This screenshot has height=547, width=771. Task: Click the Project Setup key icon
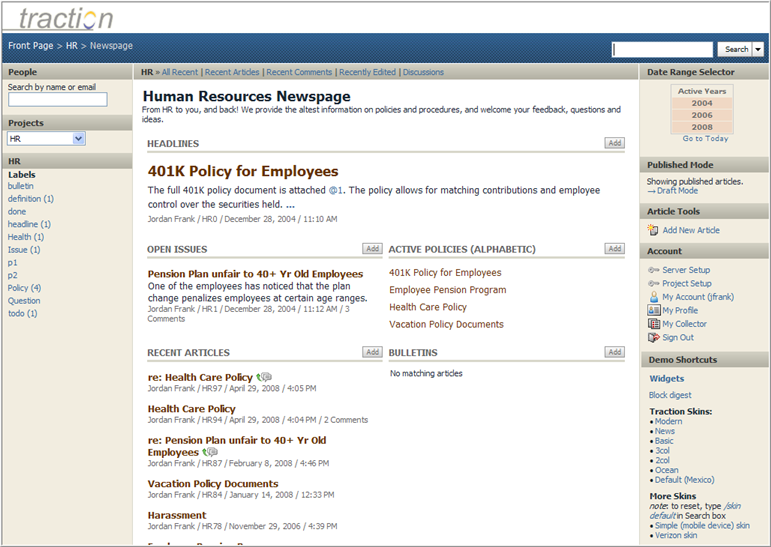[x=653, y=284]
